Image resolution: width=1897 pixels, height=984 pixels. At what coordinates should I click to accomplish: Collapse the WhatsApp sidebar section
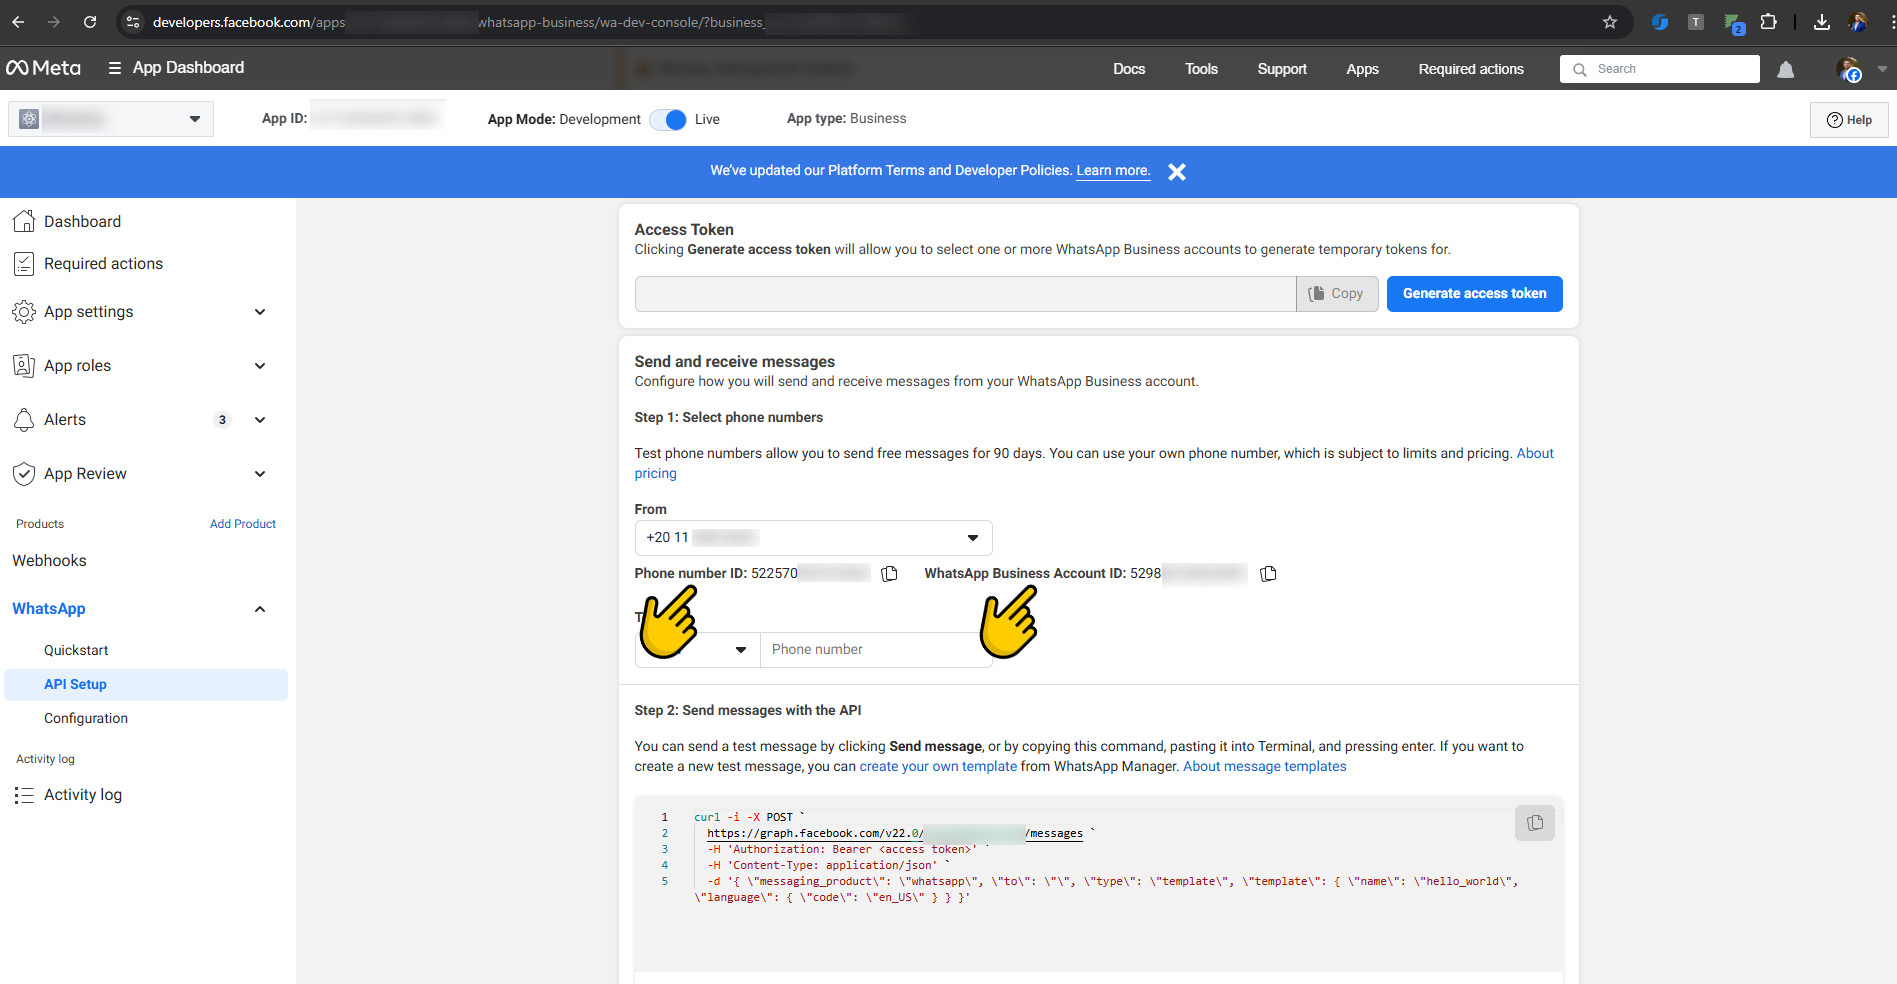259,608
